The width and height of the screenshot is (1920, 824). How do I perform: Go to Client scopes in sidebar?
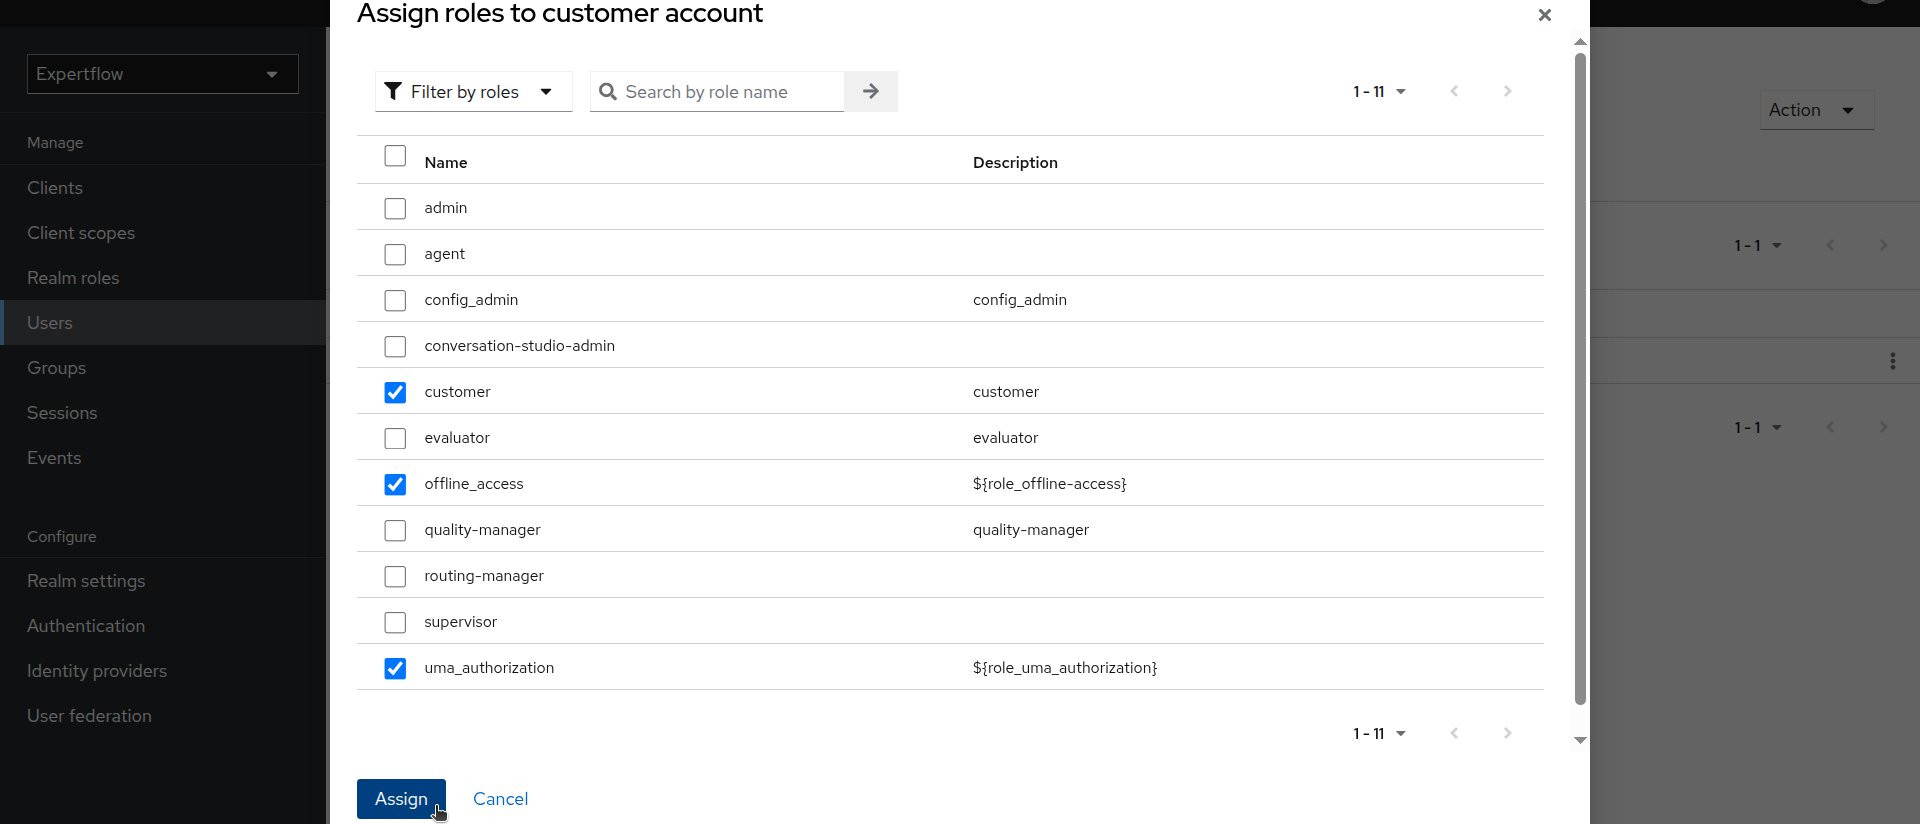coord(81,233)
